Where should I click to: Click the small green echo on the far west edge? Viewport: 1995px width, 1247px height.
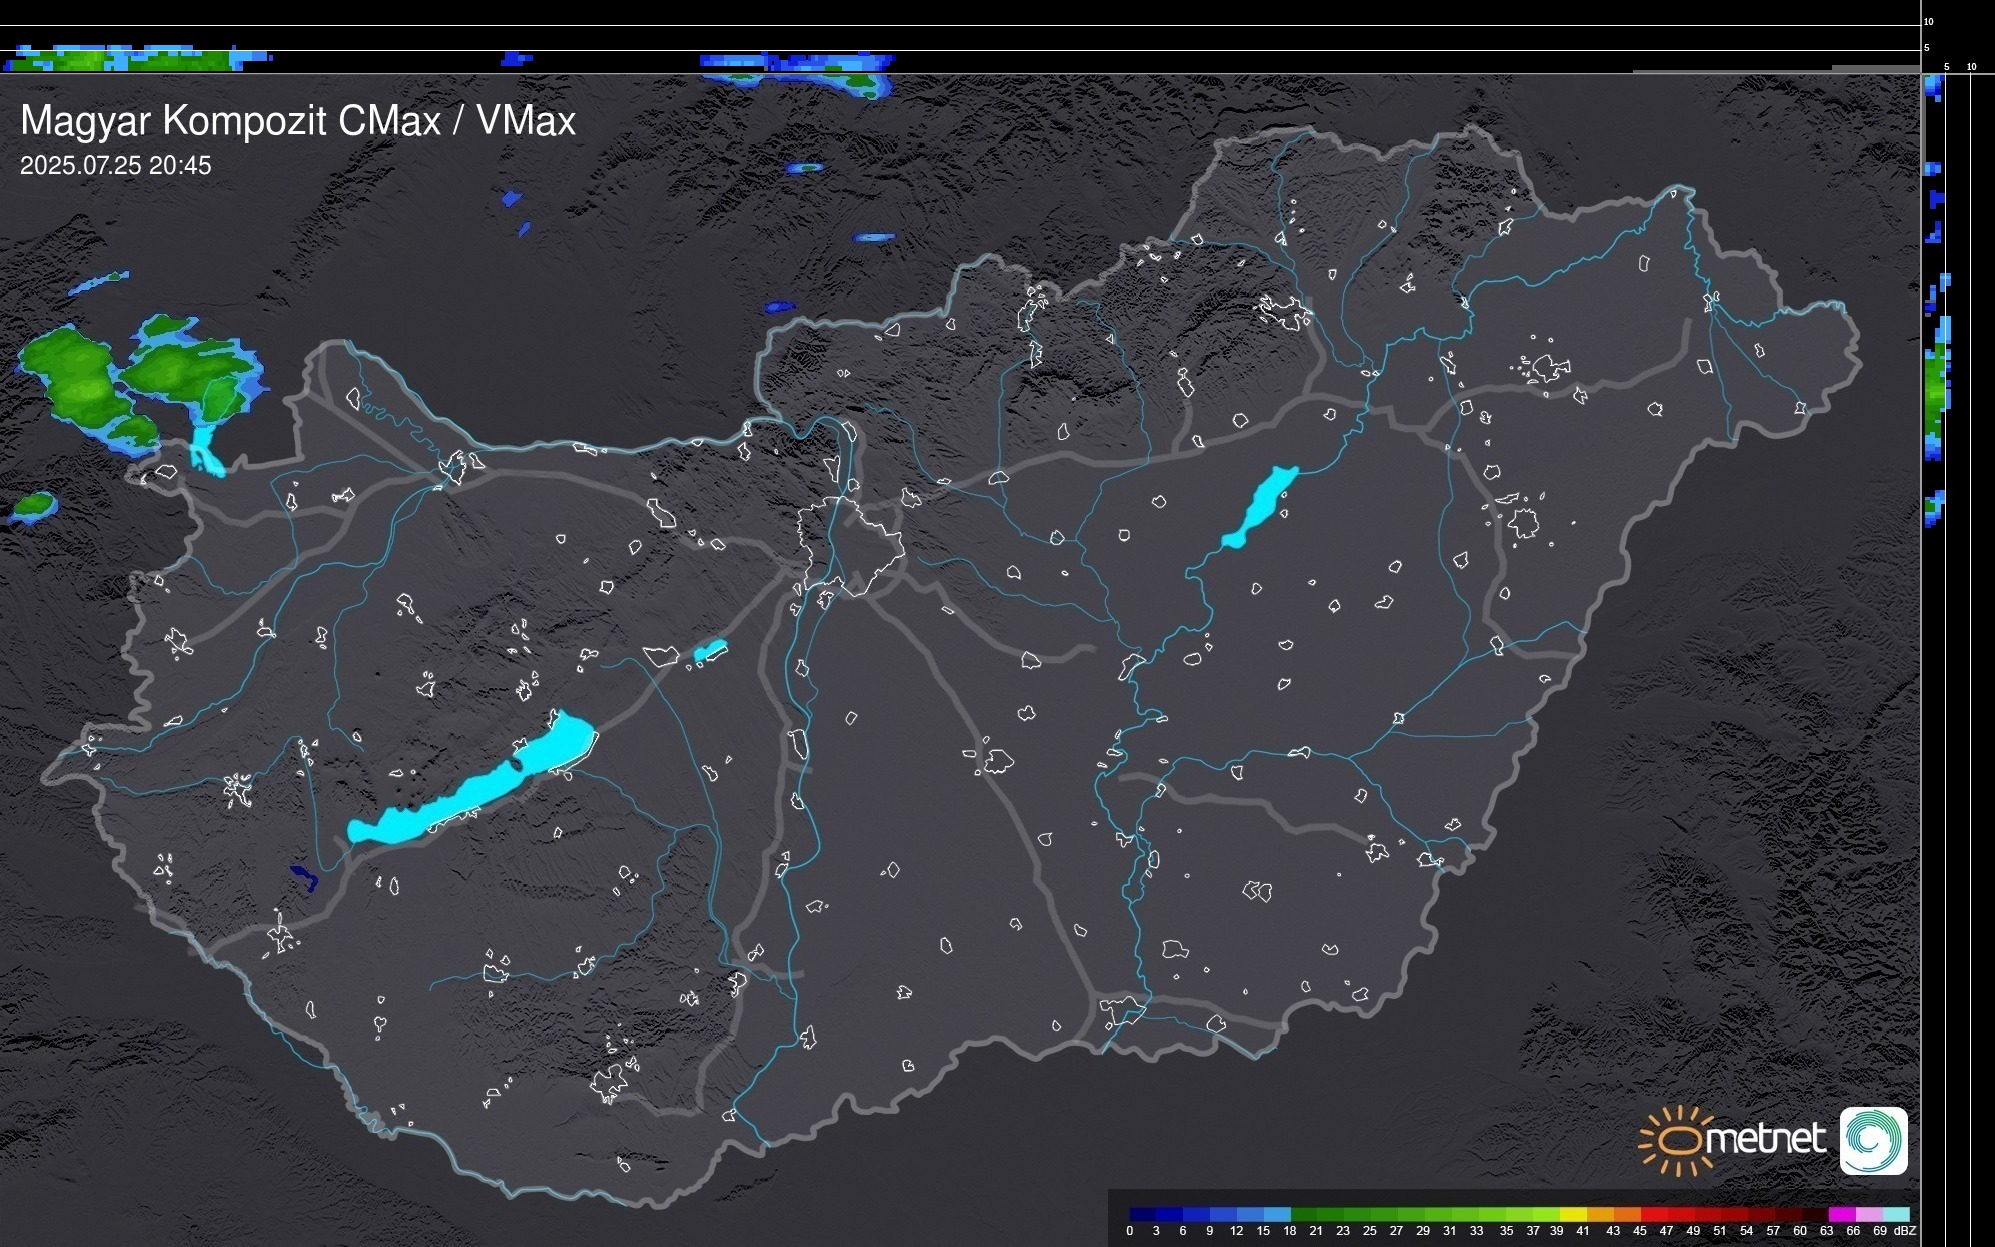pyautogui.click(x=35, y=506)
